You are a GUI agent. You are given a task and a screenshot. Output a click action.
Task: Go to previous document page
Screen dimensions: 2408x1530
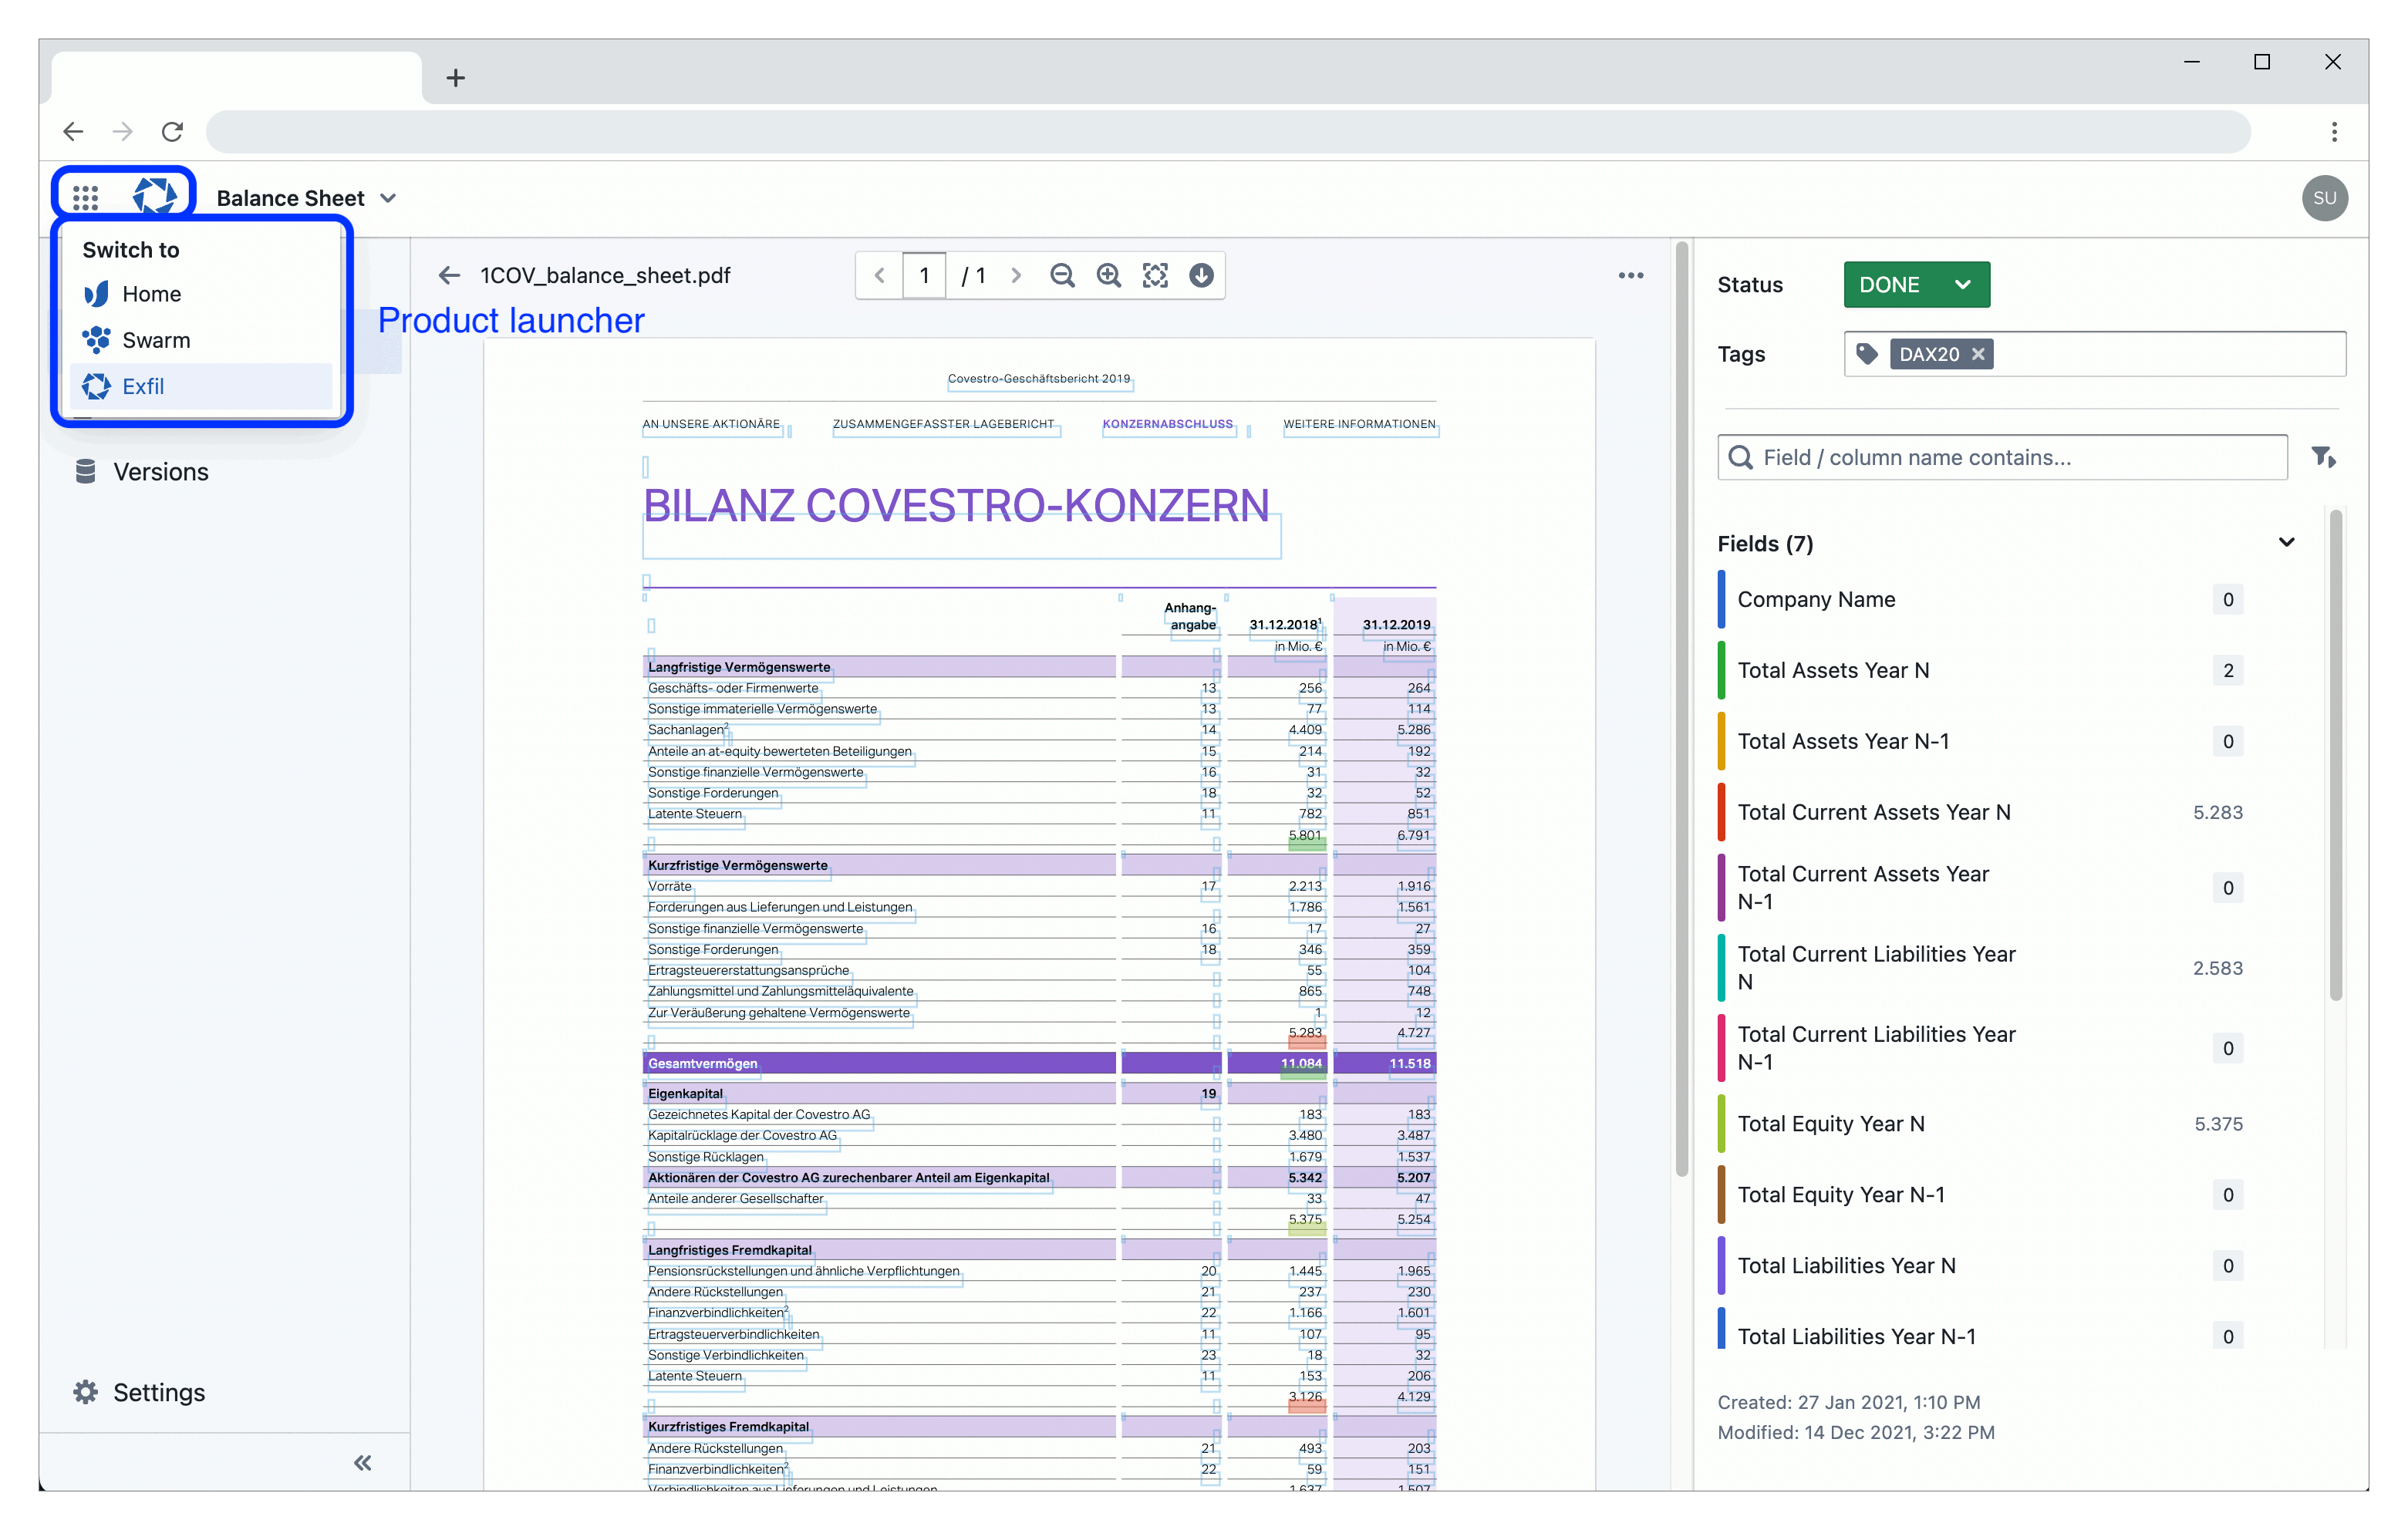click(x=879, y=275)
